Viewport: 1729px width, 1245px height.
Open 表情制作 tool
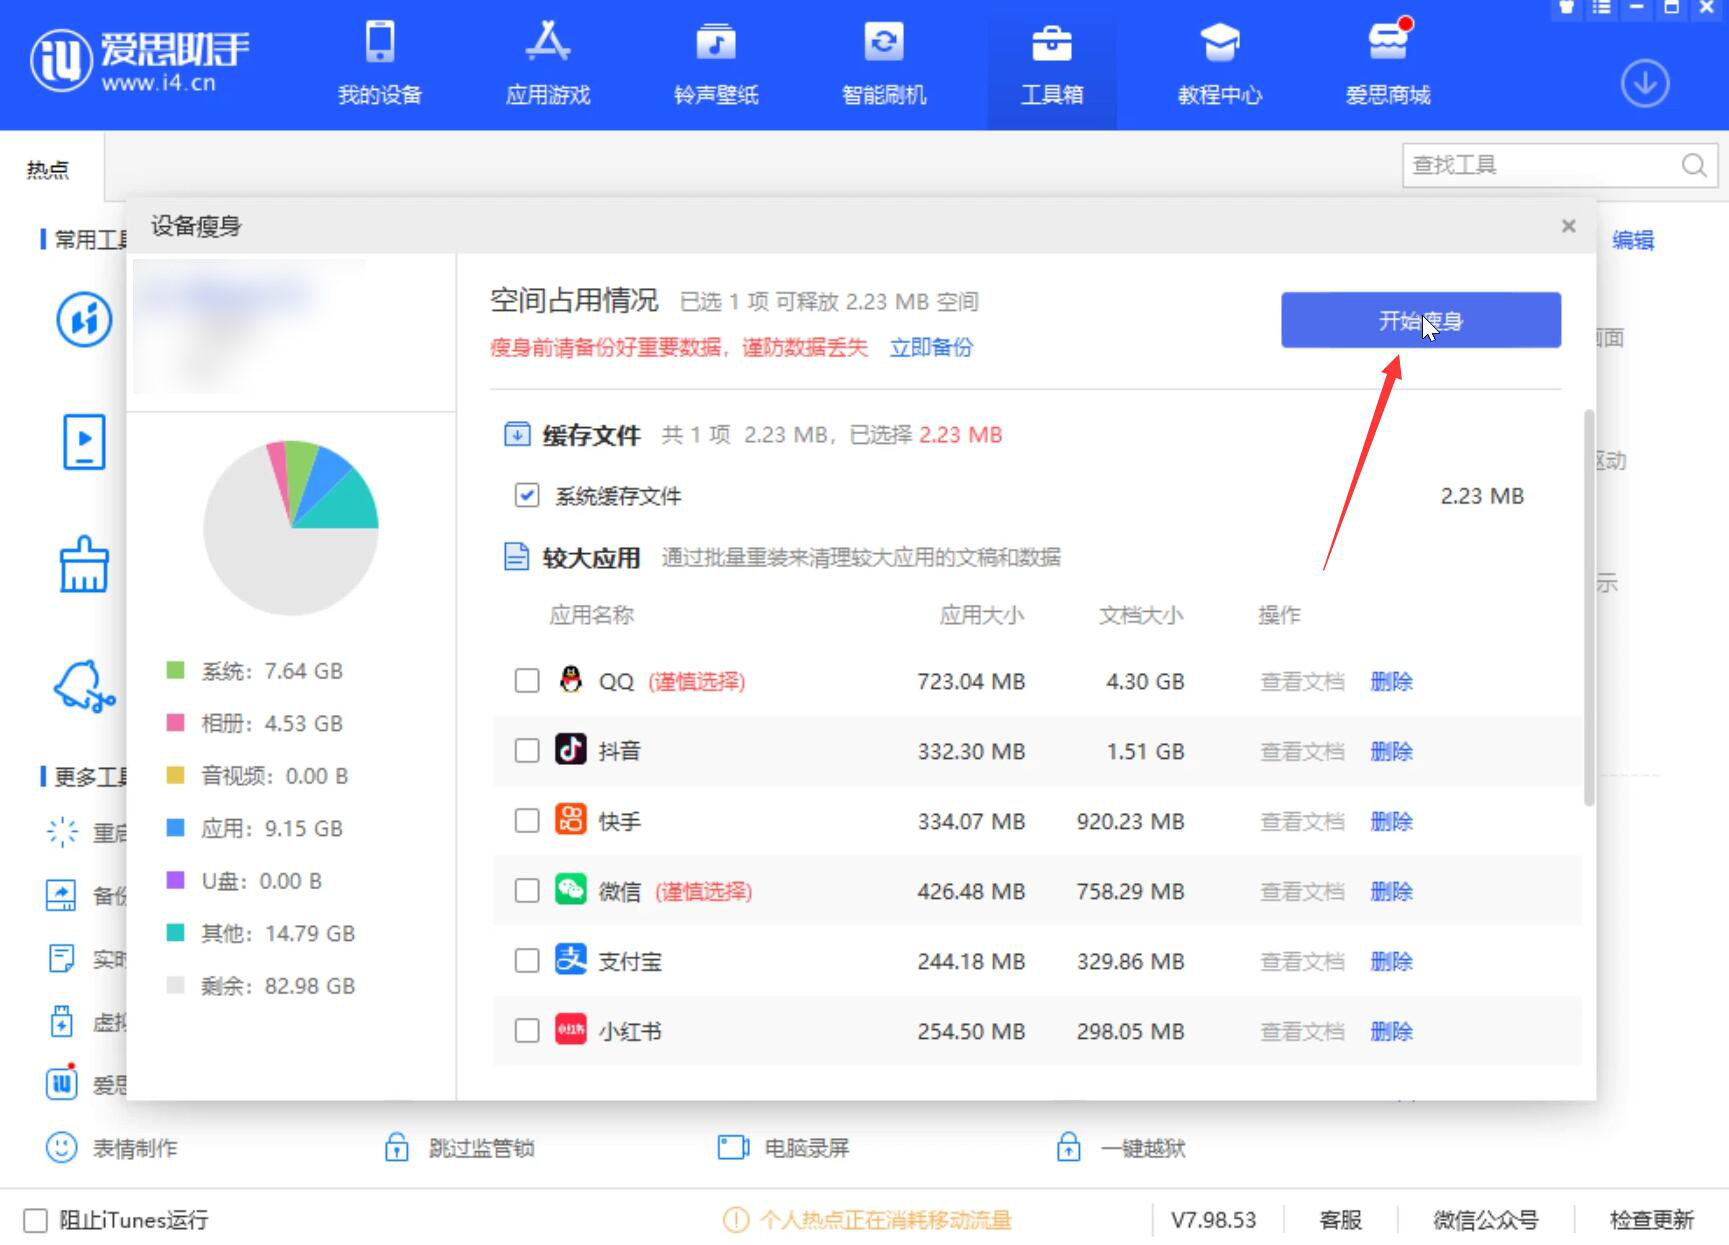click(x=112, y=1147)
